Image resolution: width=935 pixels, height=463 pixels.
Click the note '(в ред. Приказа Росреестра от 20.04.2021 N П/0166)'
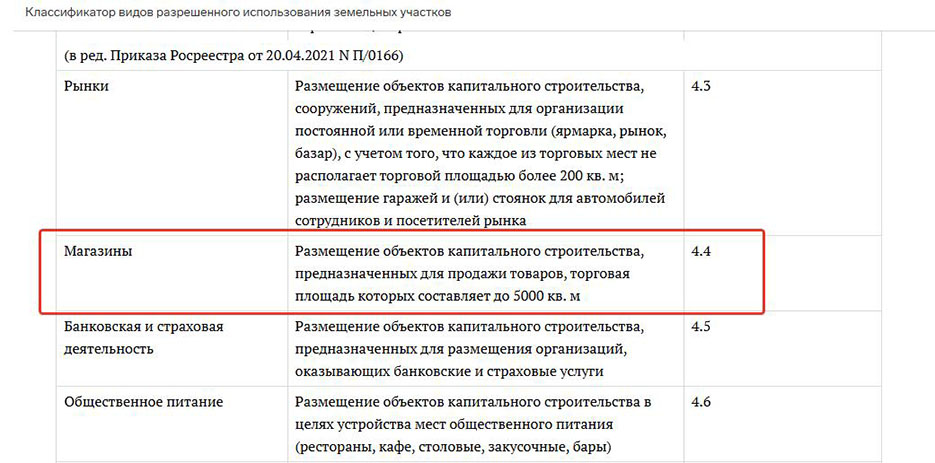click(234, 56)
